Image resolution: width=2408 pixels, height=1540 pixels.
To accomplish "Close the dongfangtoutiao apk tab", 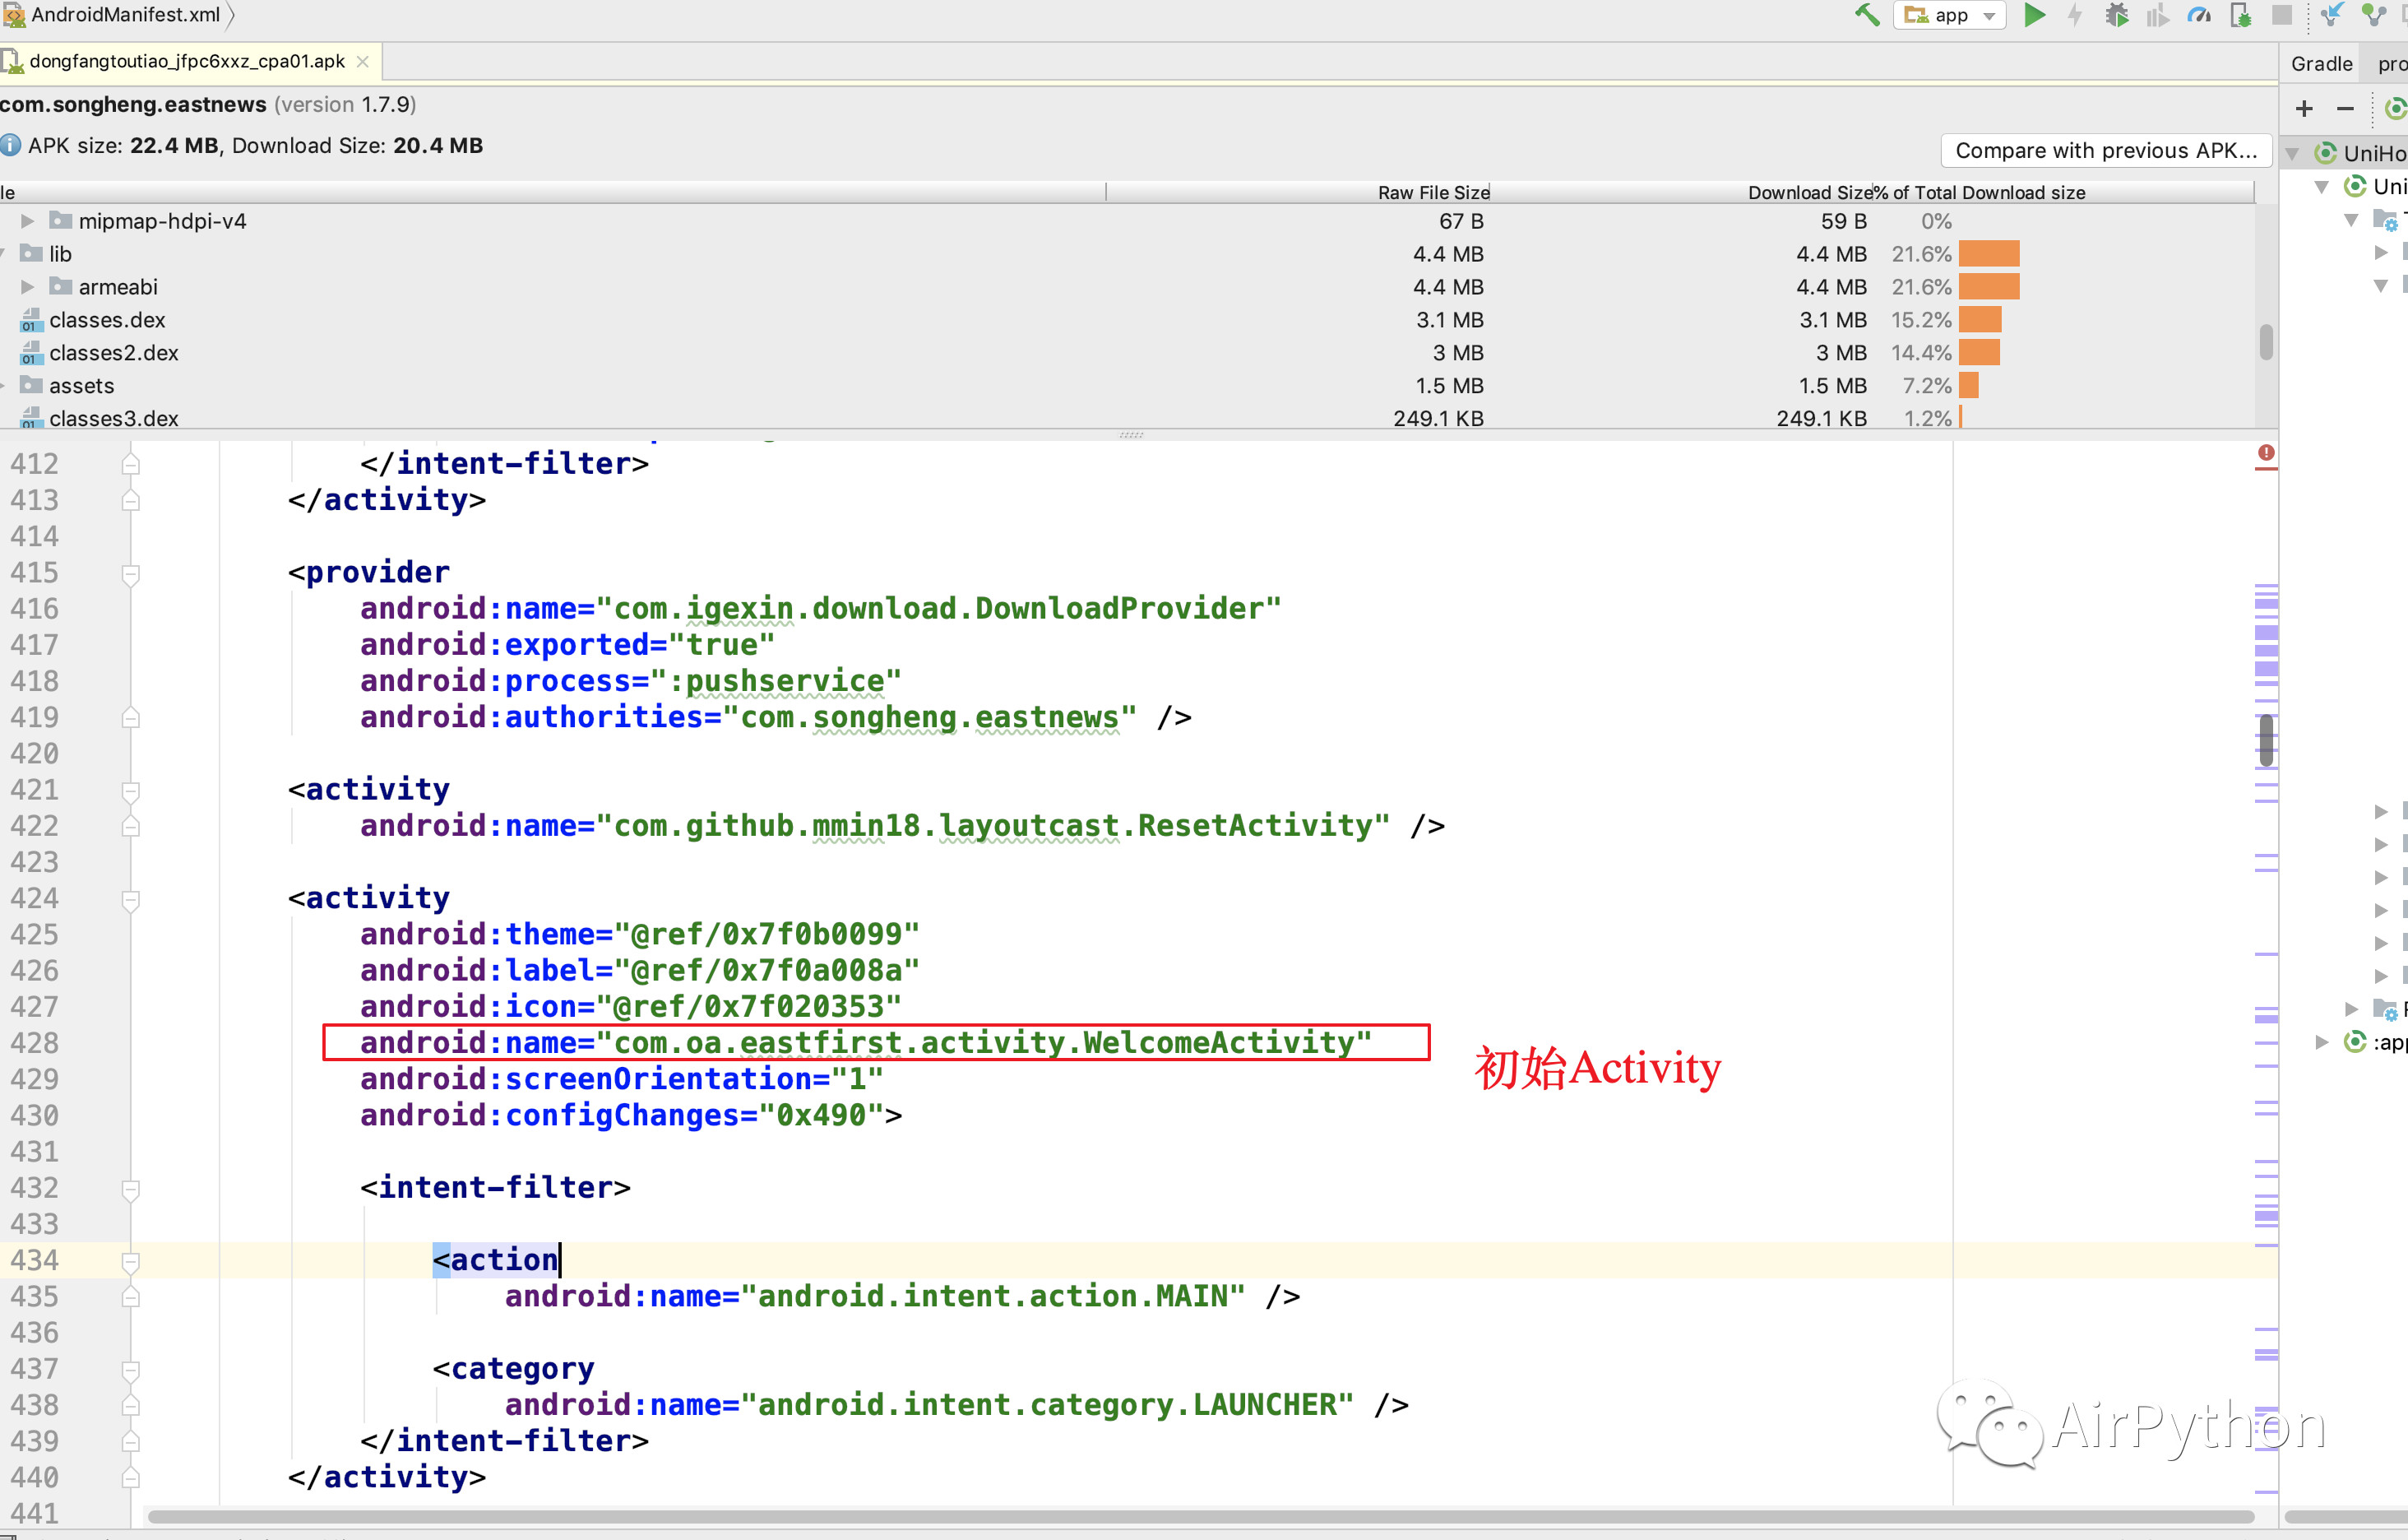I will [x=363, y=62].
